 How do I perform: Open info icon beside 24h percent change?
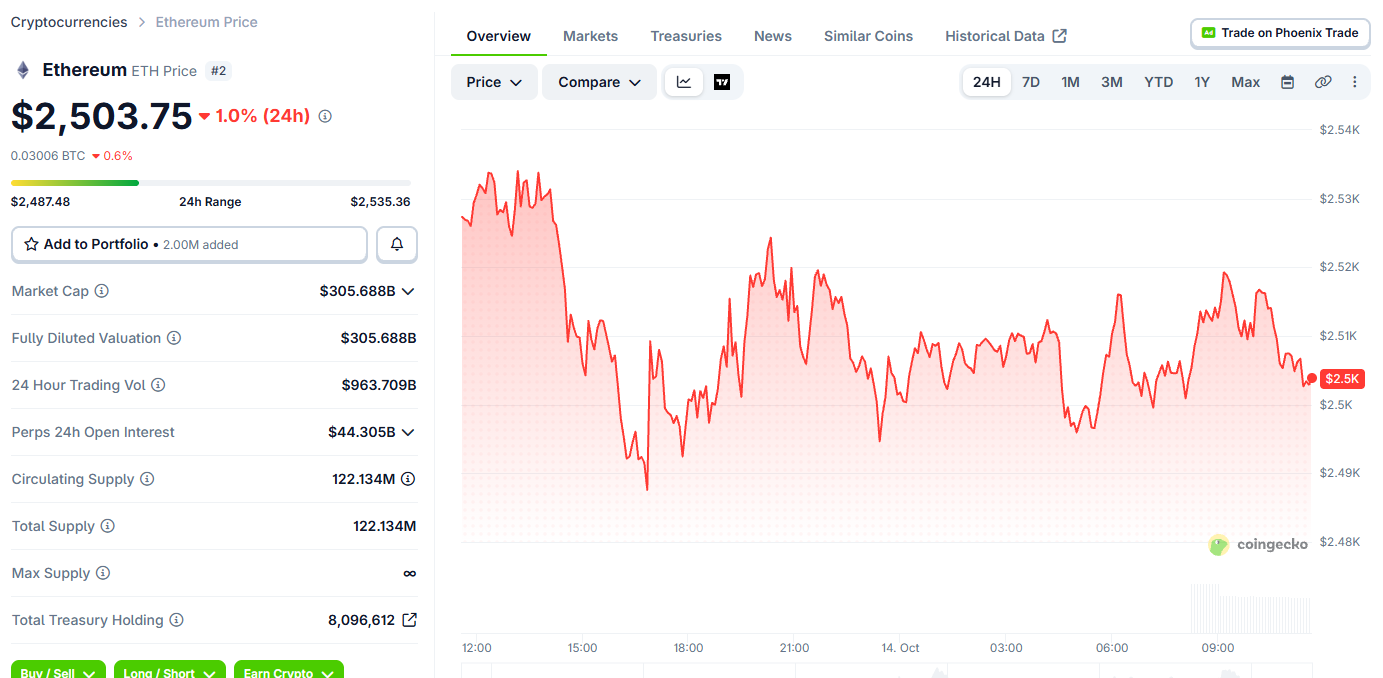[x=325, y=116]
